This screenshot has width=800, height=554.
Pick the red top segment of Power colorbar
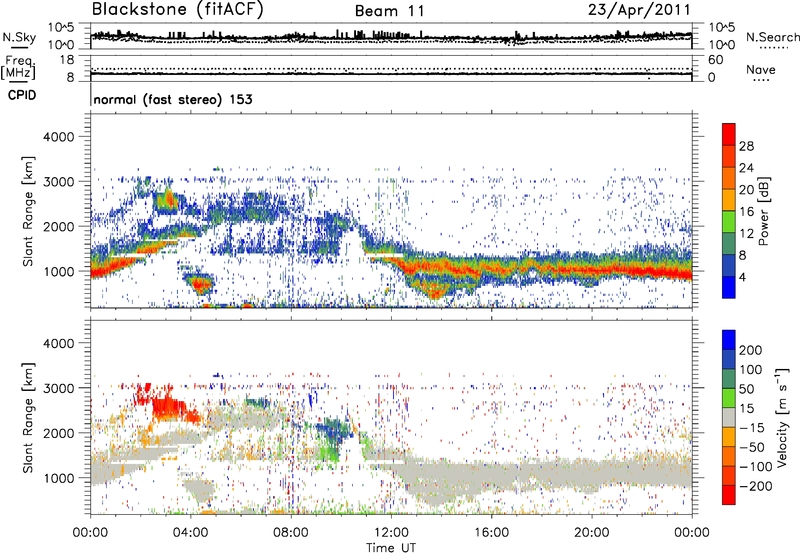[x=729, y=134]
